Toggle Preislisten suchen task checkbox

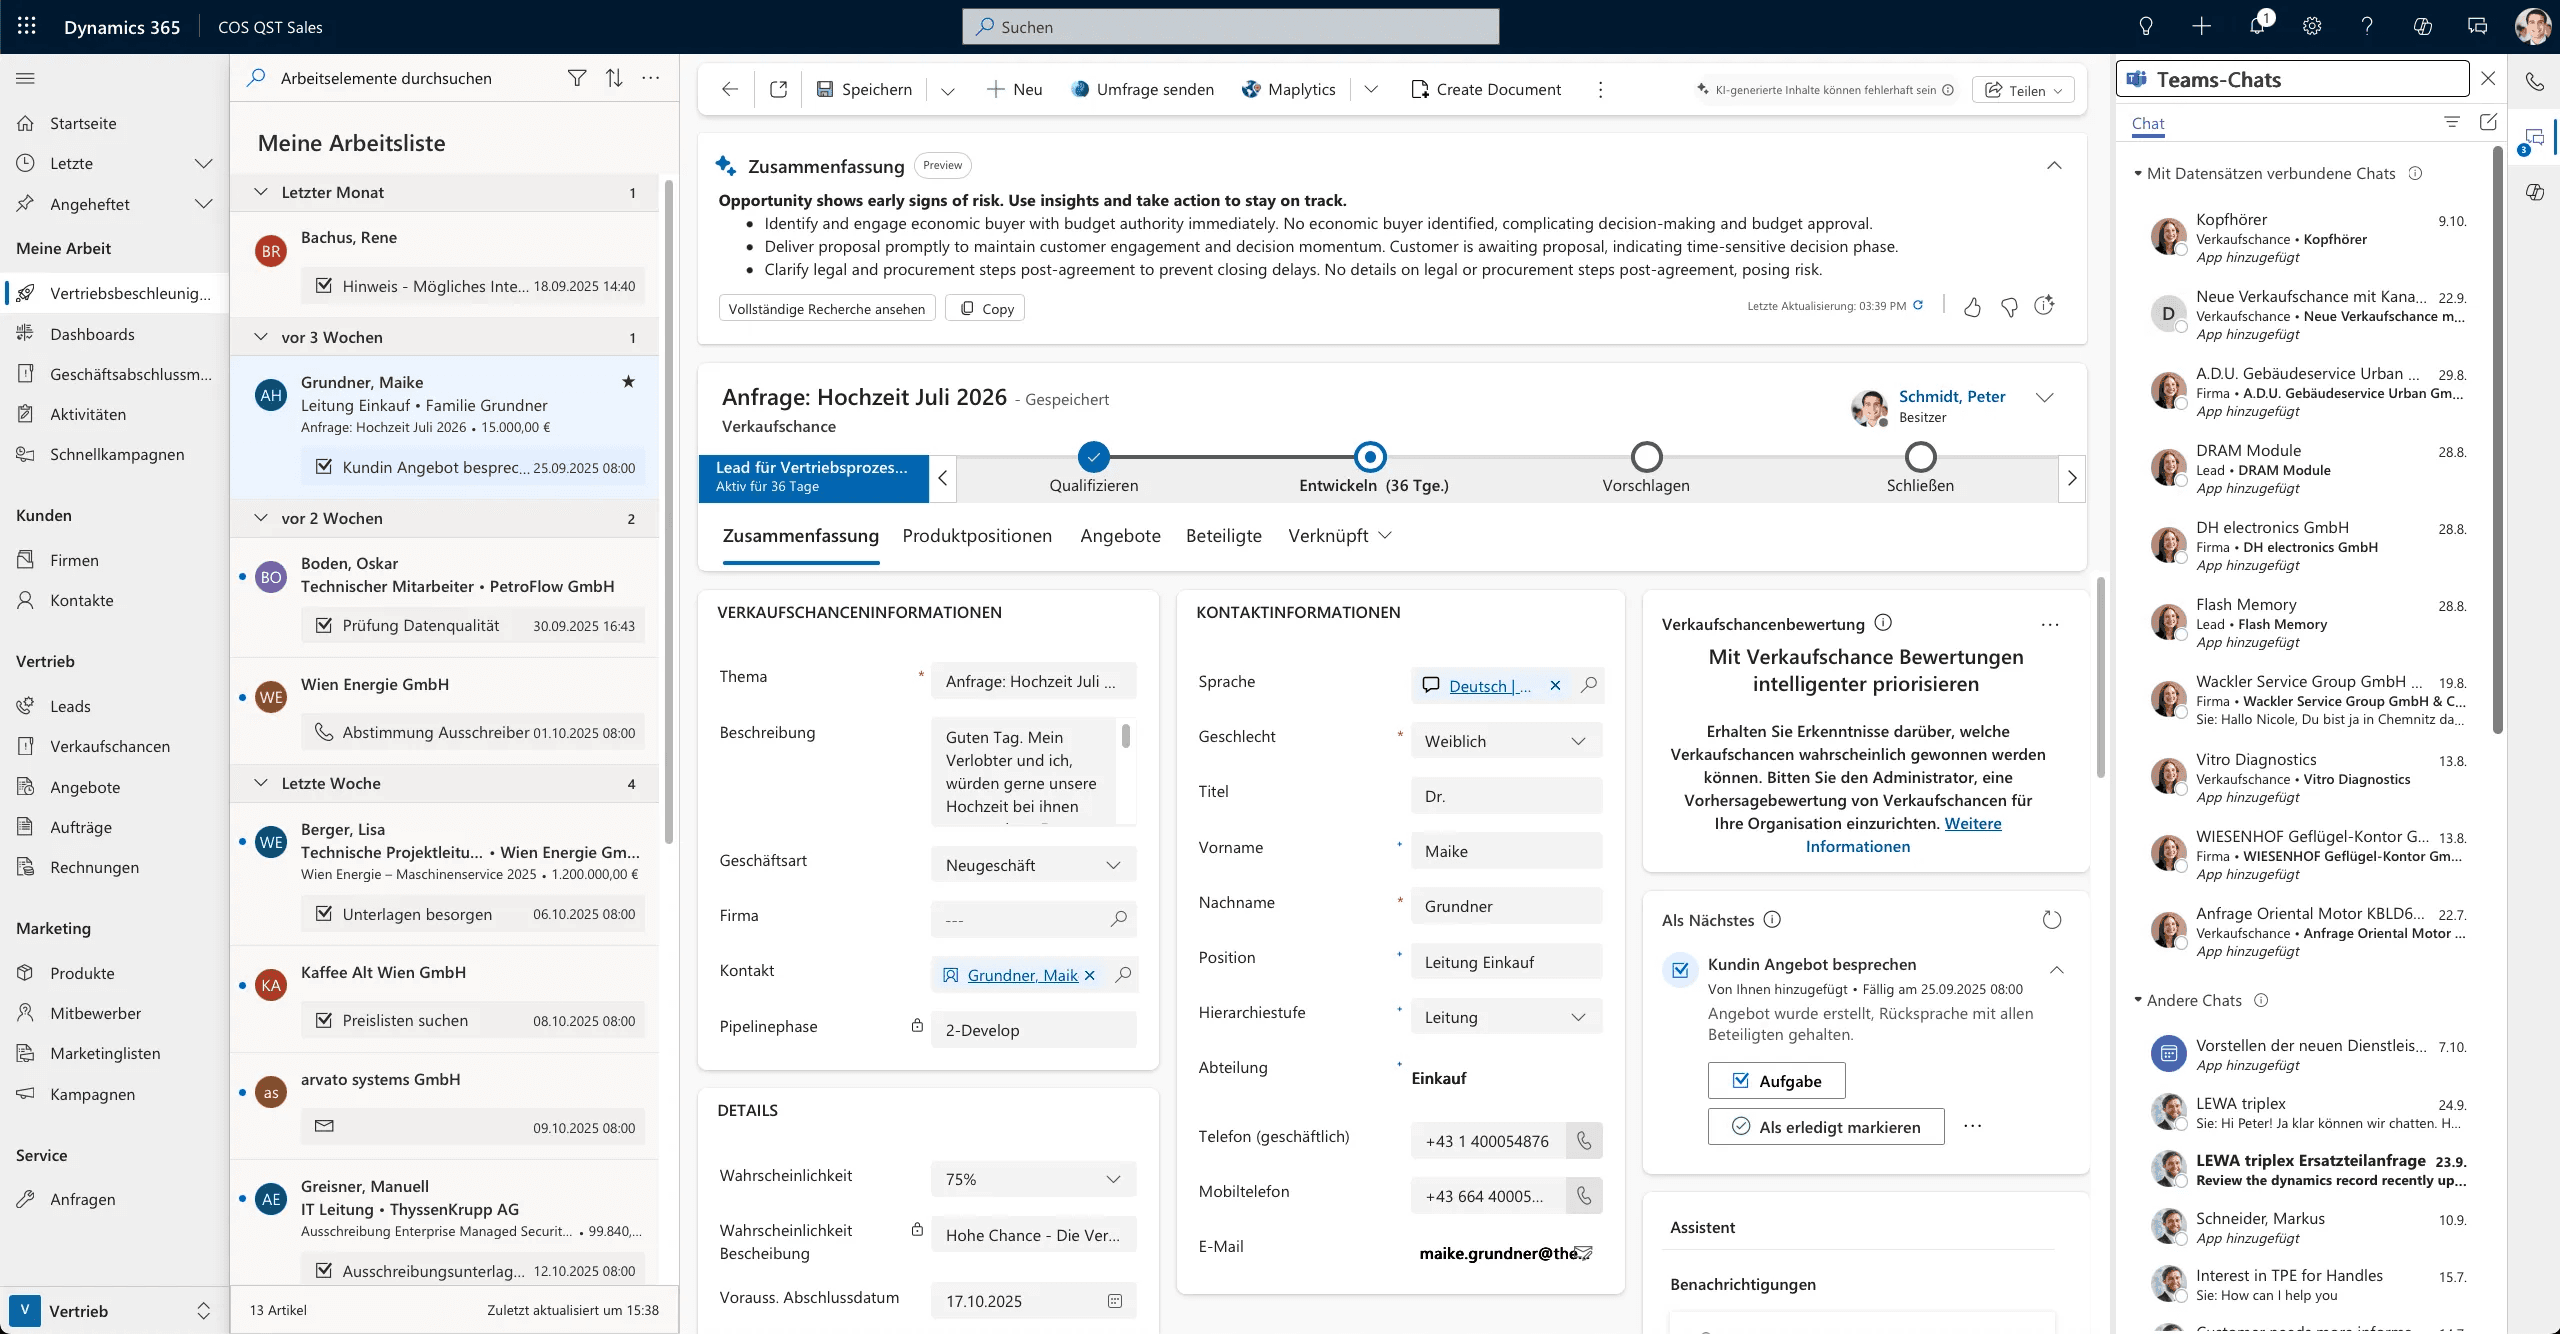pos(324,1020)
